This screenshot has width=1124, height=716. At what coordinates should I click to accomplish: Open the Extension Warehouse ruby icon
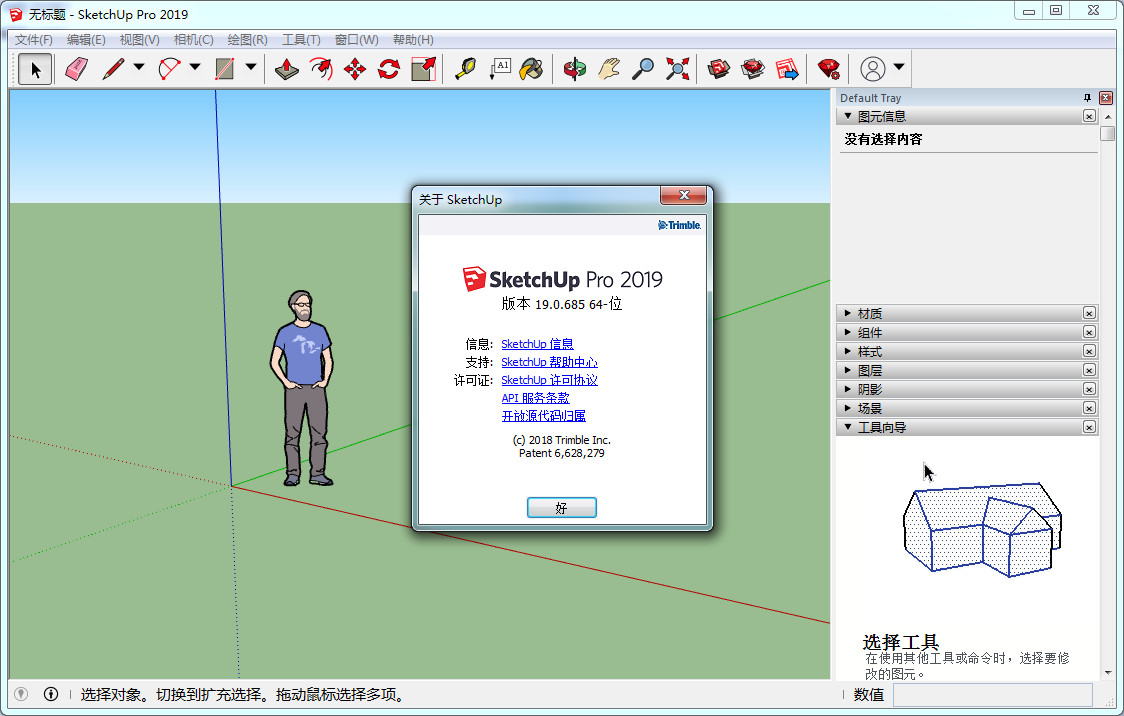tap(828, 69)
